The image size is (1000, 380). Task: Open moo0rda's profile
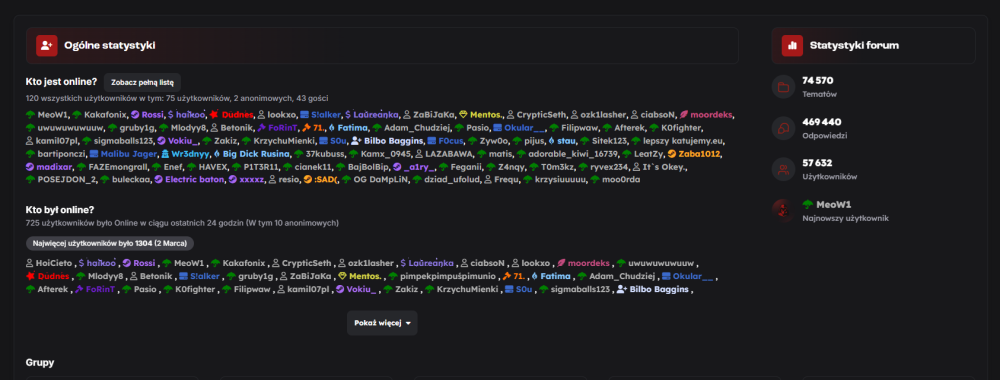tap(621, 180)
